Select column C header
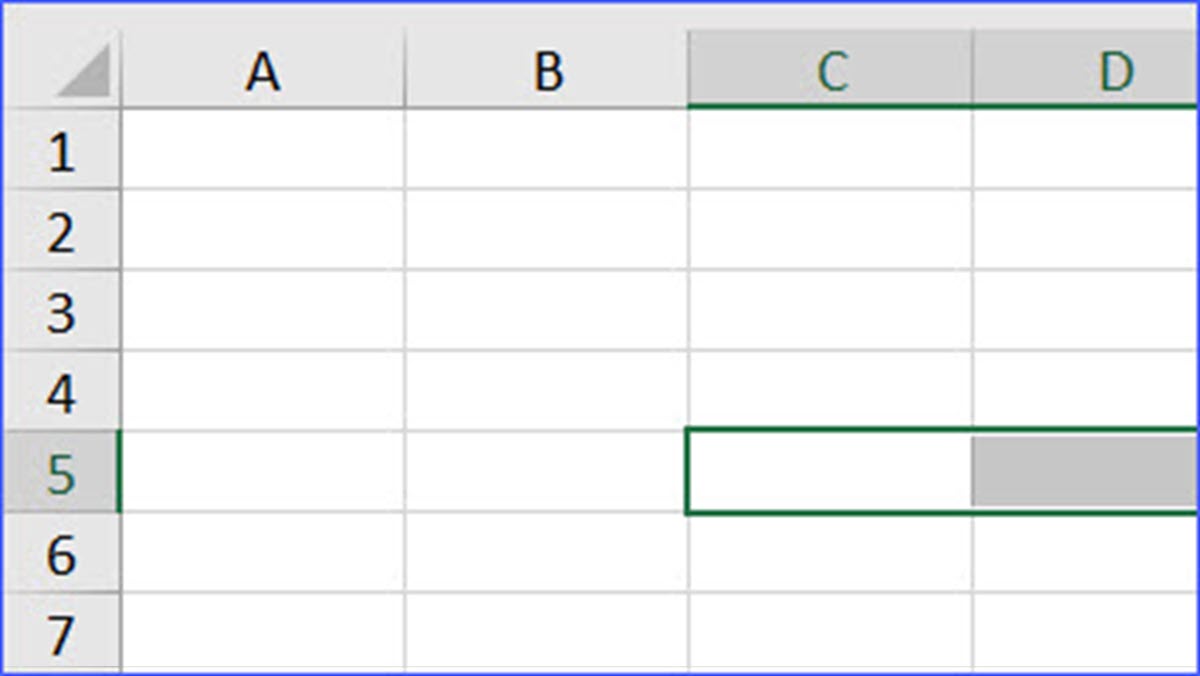 click(830, 72)
